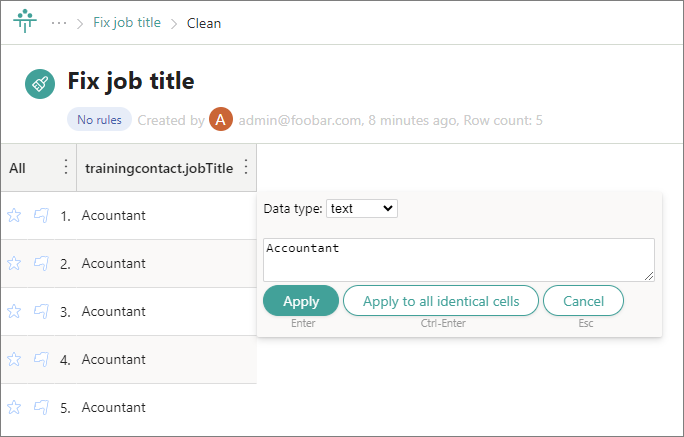Open the trainingcontact.jobTitle column menu
The image size is (684, 437).
pyautogui.click(x=246, y=168)
